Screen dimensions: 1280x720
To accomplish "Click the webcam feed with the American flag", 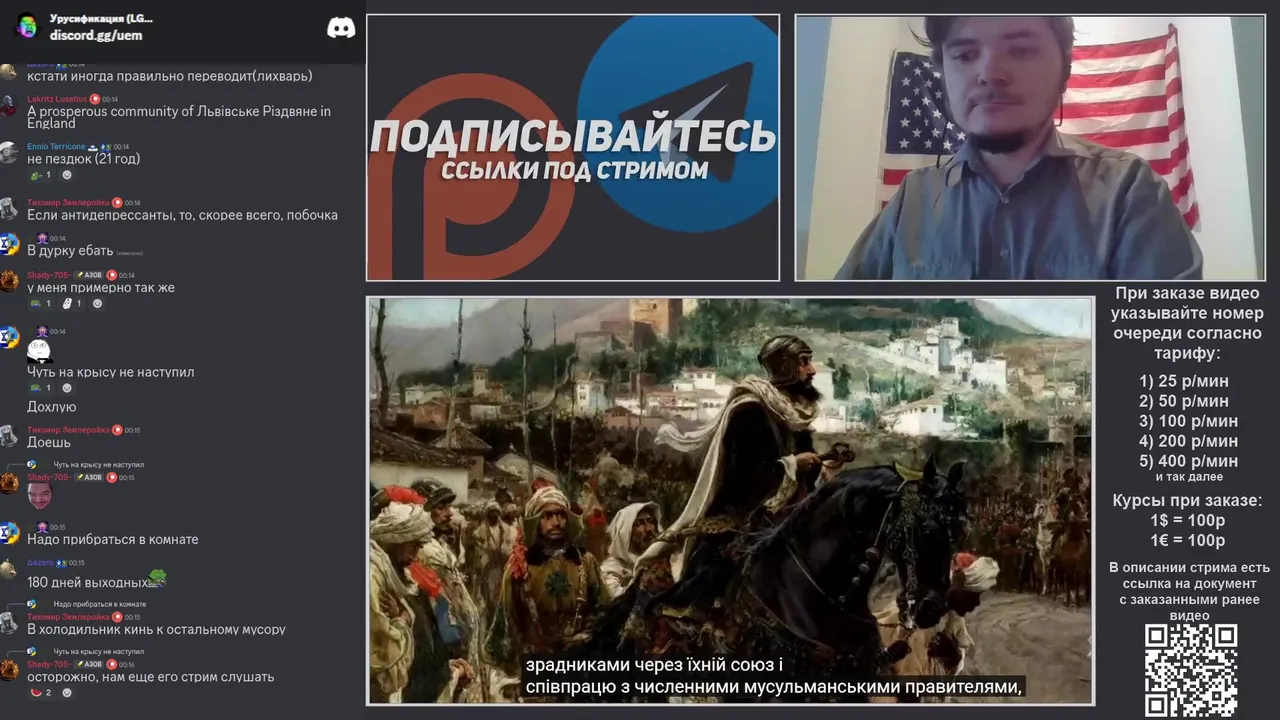I will 1030,147.
